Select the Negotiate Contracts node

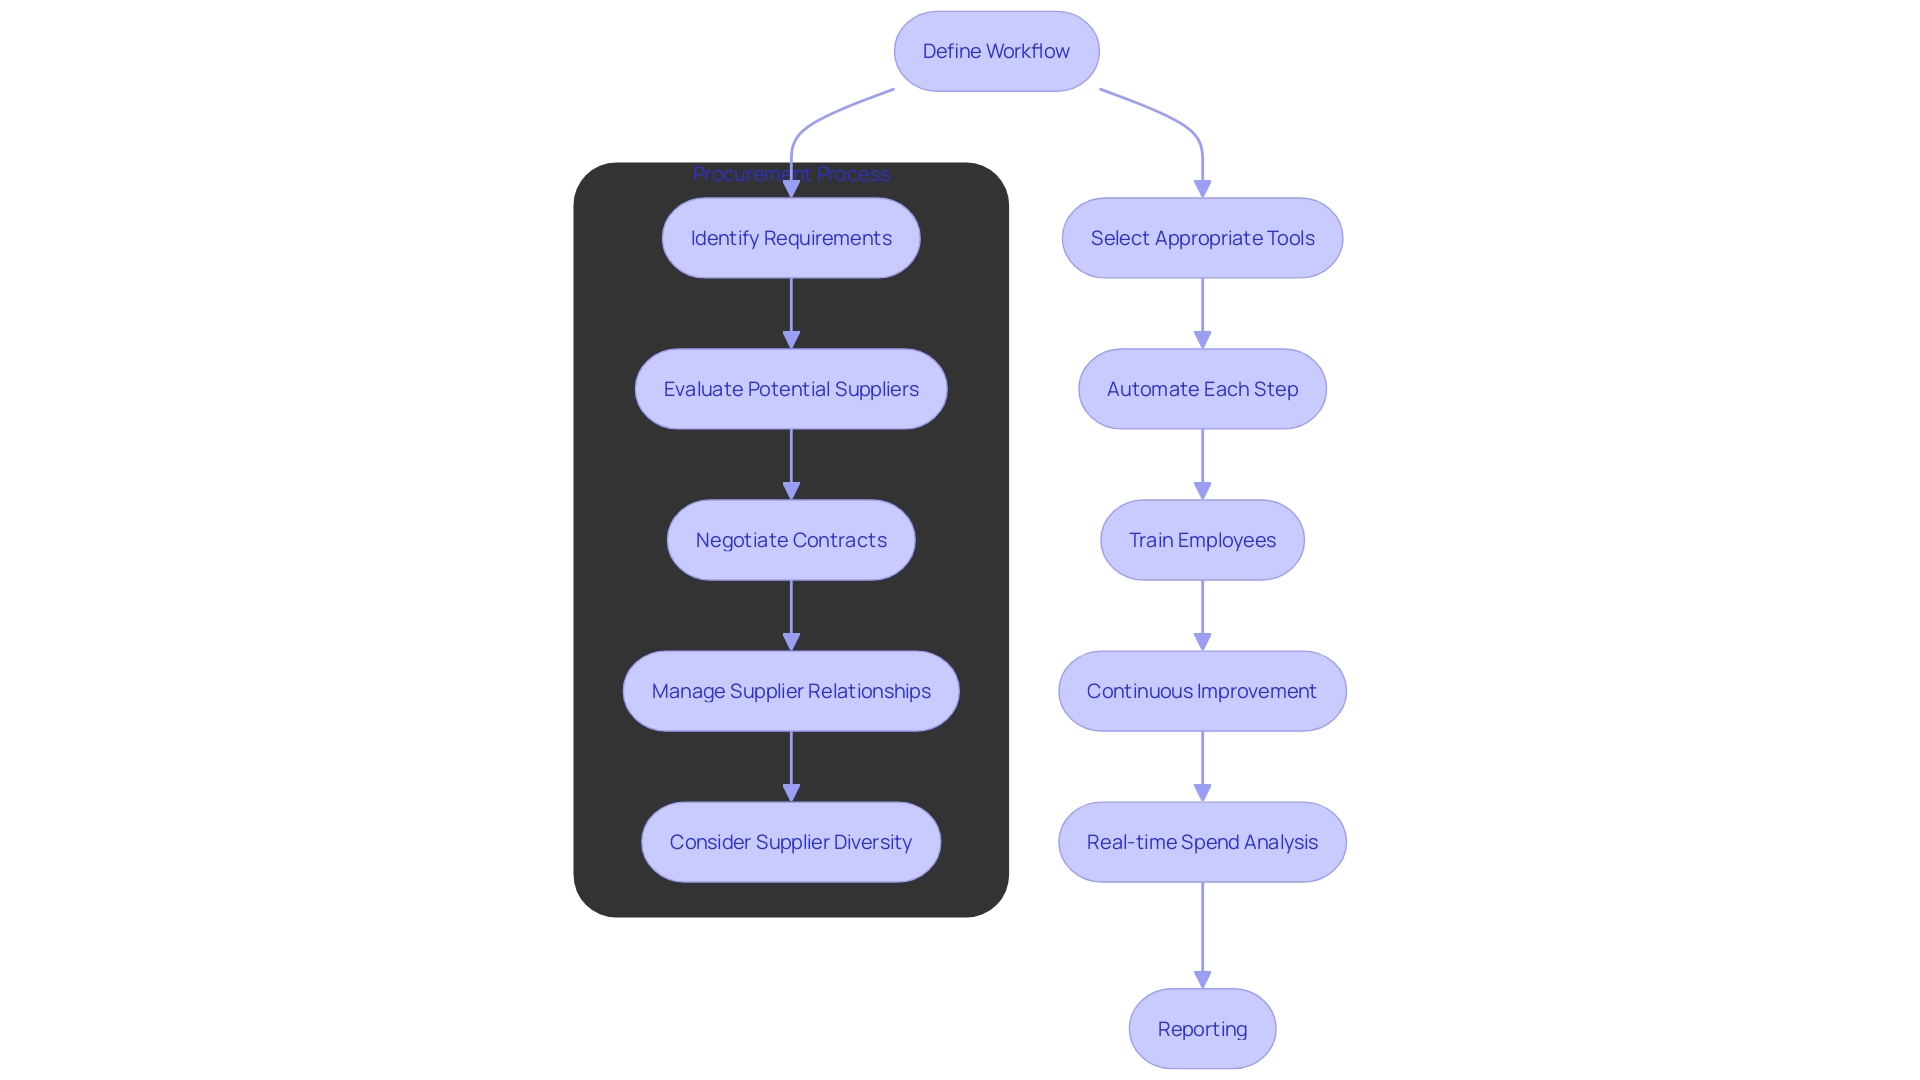(x=790, y=539)
